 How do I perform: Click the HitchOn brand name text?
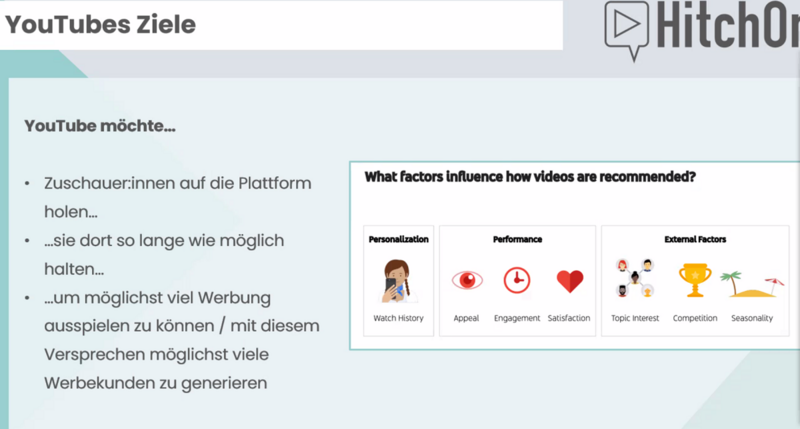tap(728, 26)
